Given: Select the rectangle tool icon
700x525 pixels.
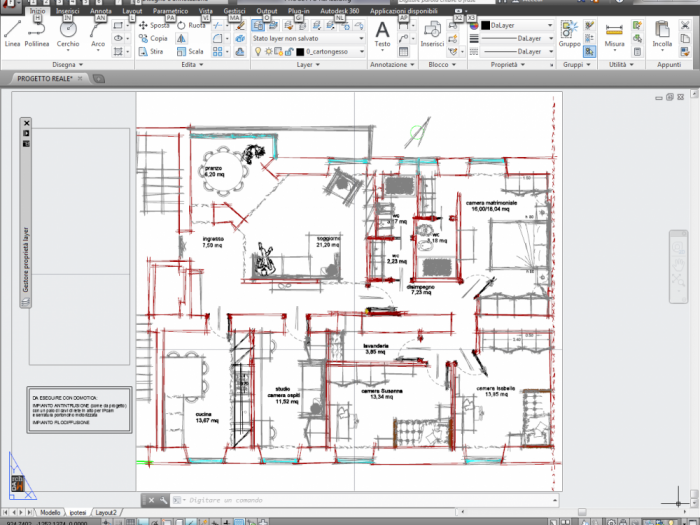Looking at the screenshot, I should tap(118, 25).
